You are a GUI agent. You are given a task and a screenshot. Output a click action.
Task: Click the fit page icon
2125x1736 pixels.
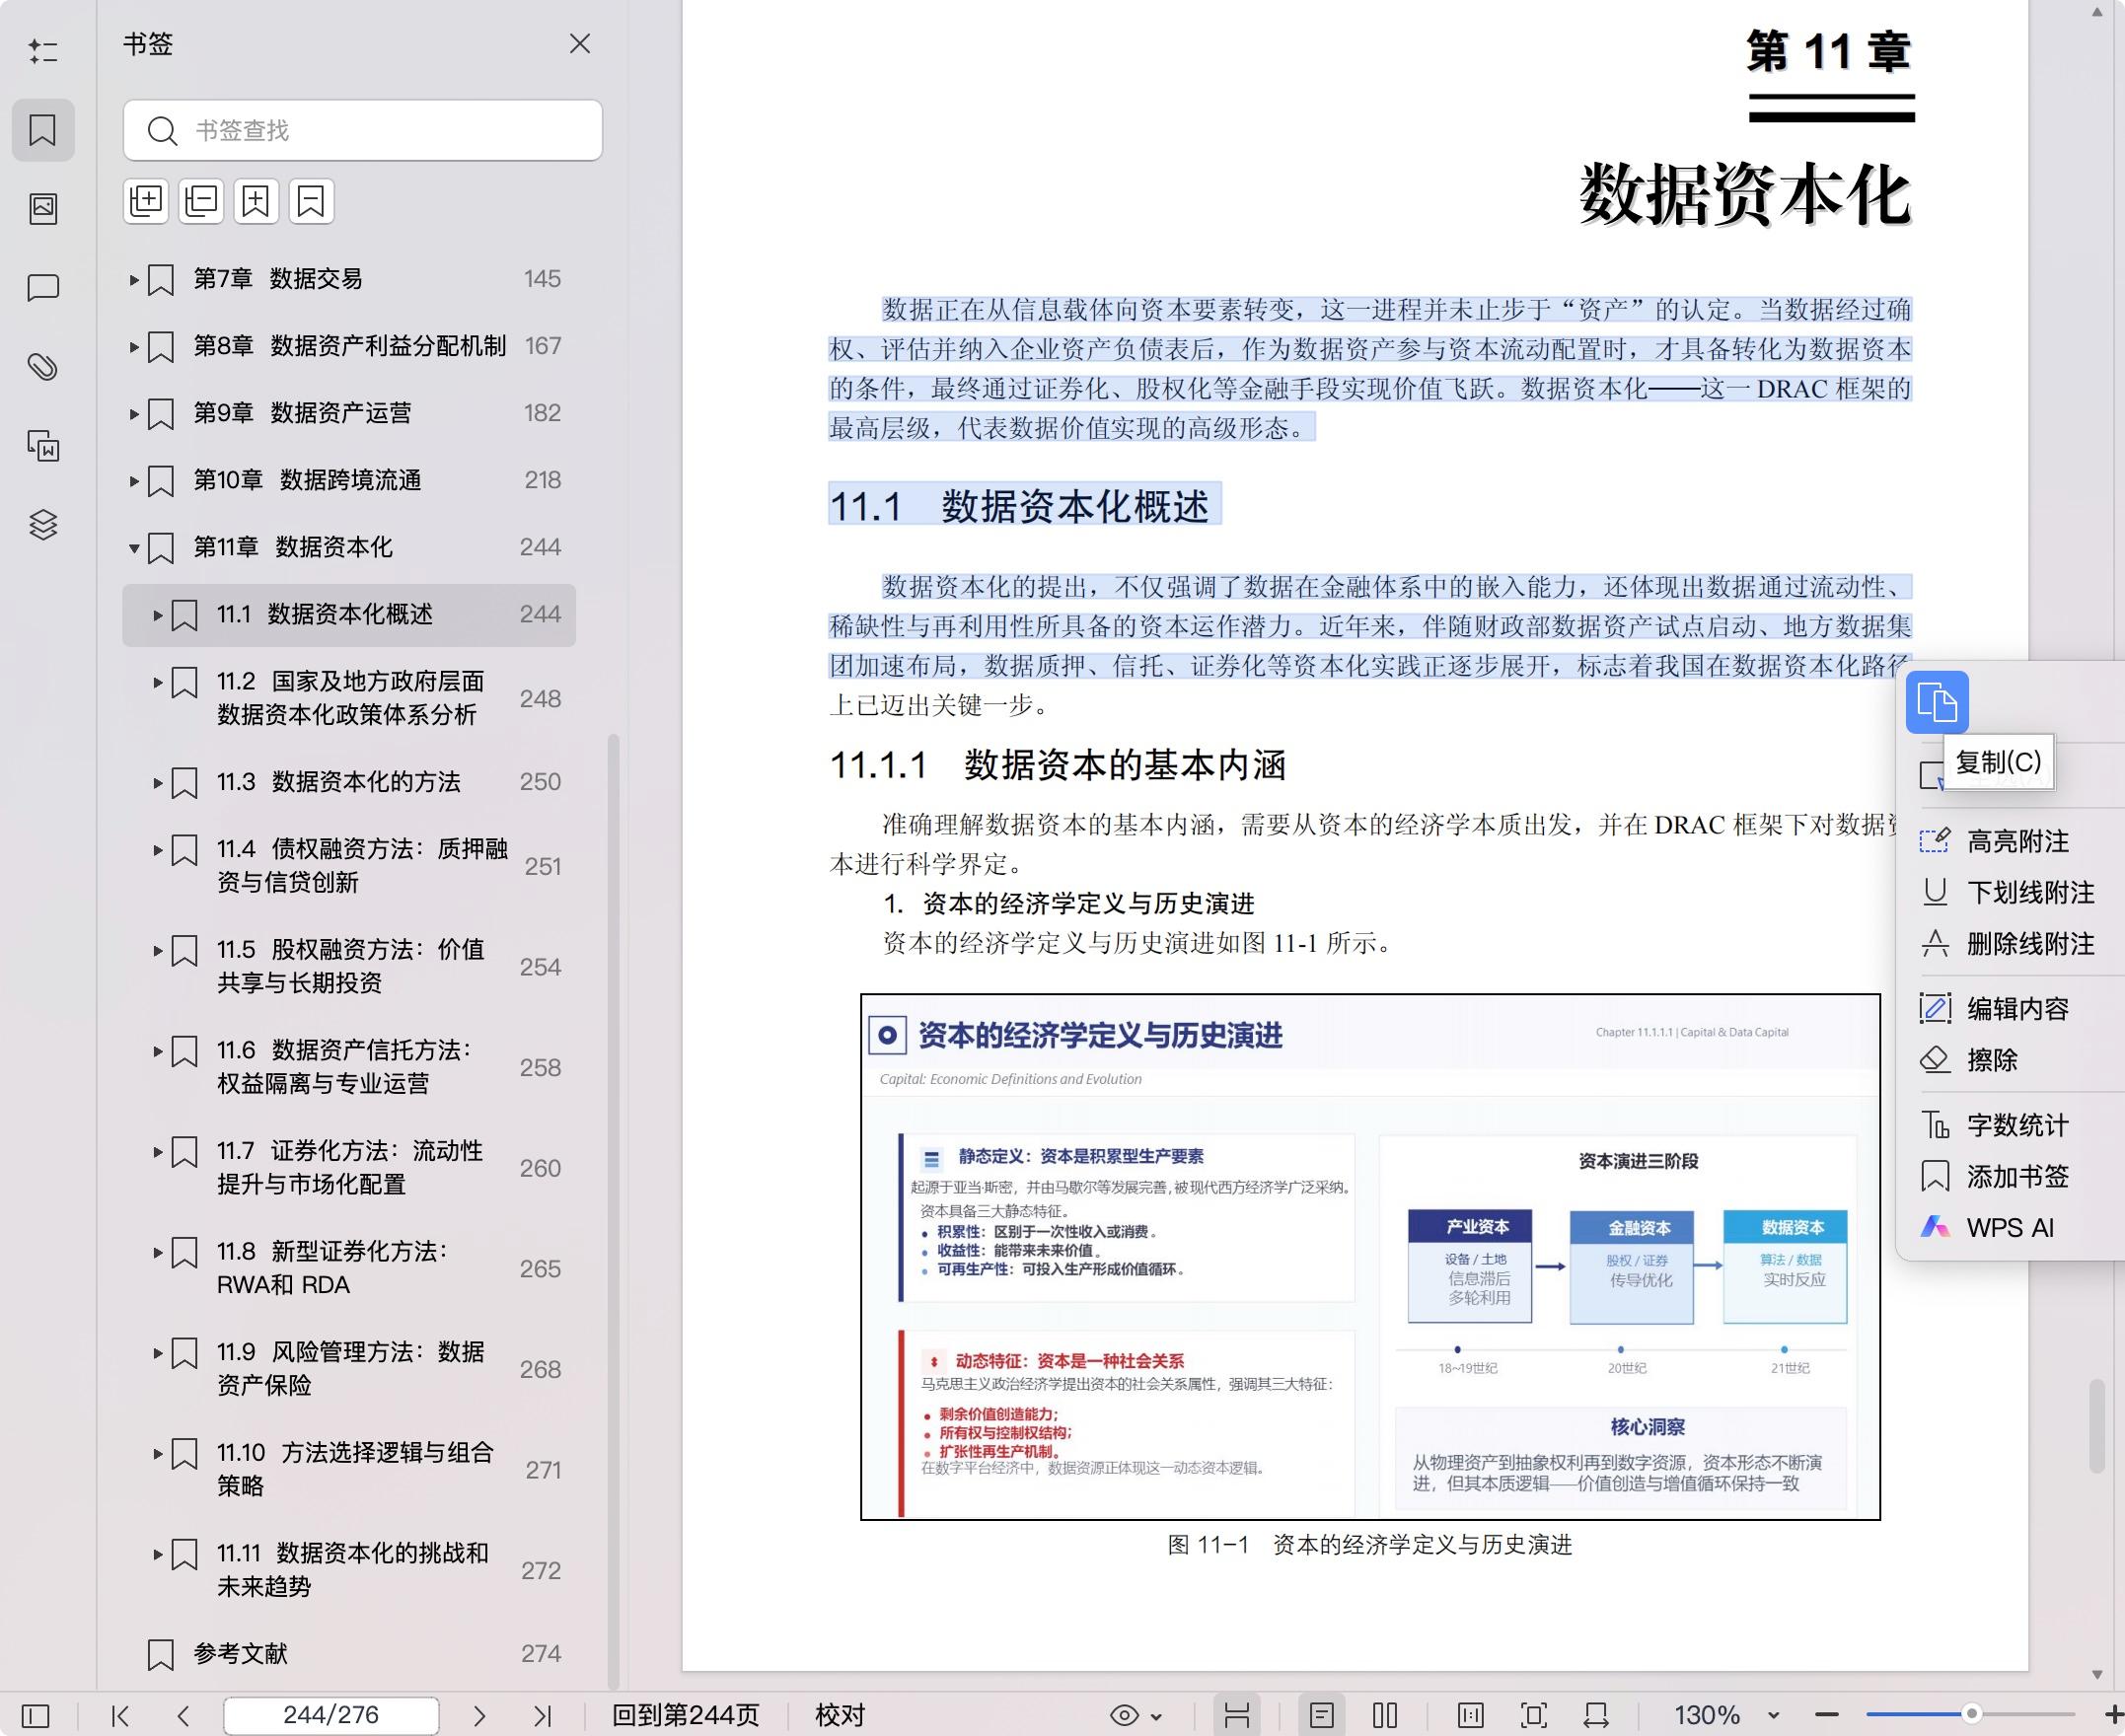click(x=1534, y=1716)
